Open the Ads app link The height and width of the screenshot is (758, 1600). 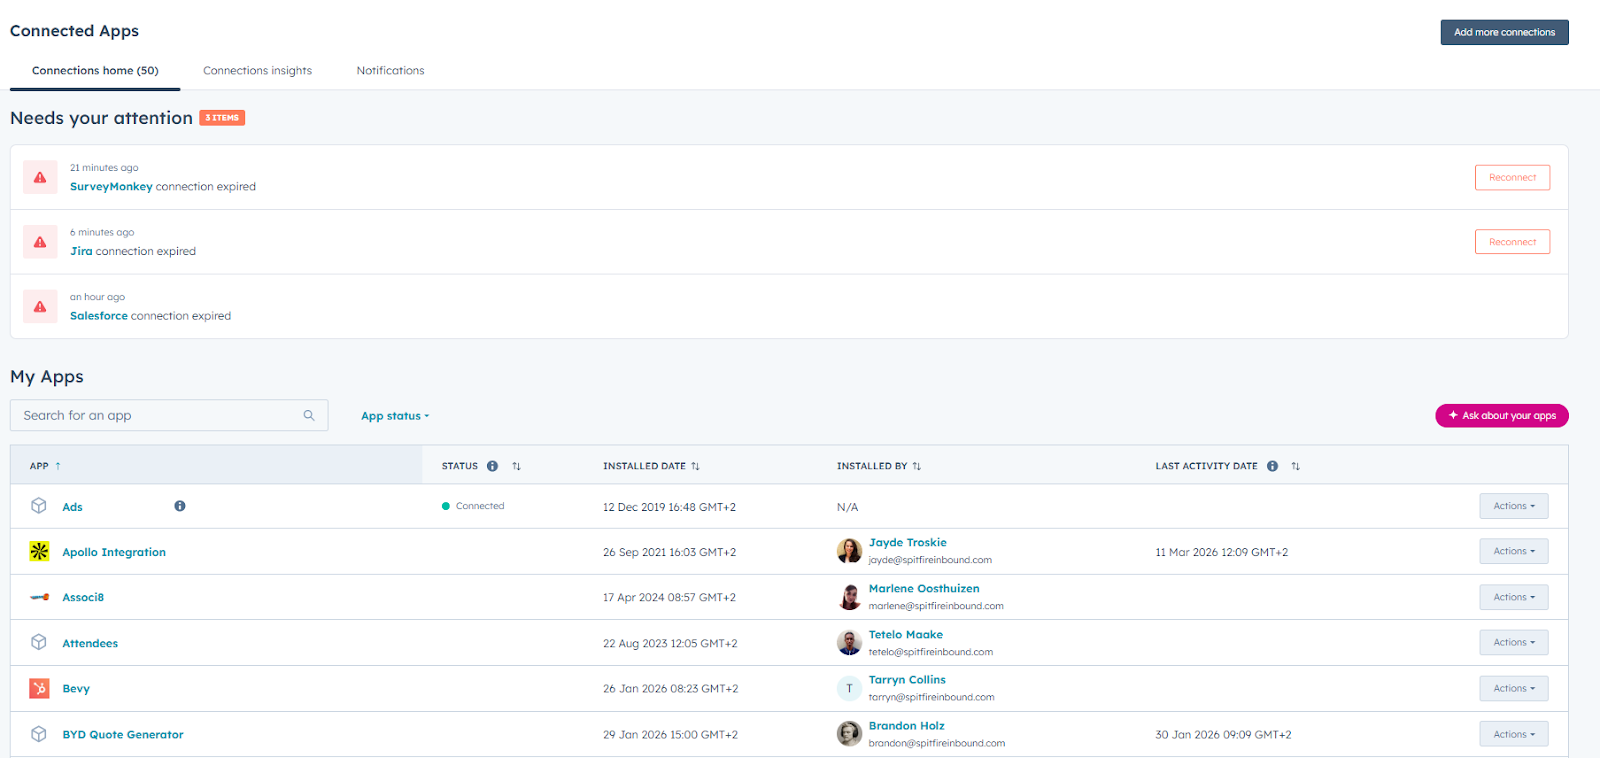tap(72, 507)
